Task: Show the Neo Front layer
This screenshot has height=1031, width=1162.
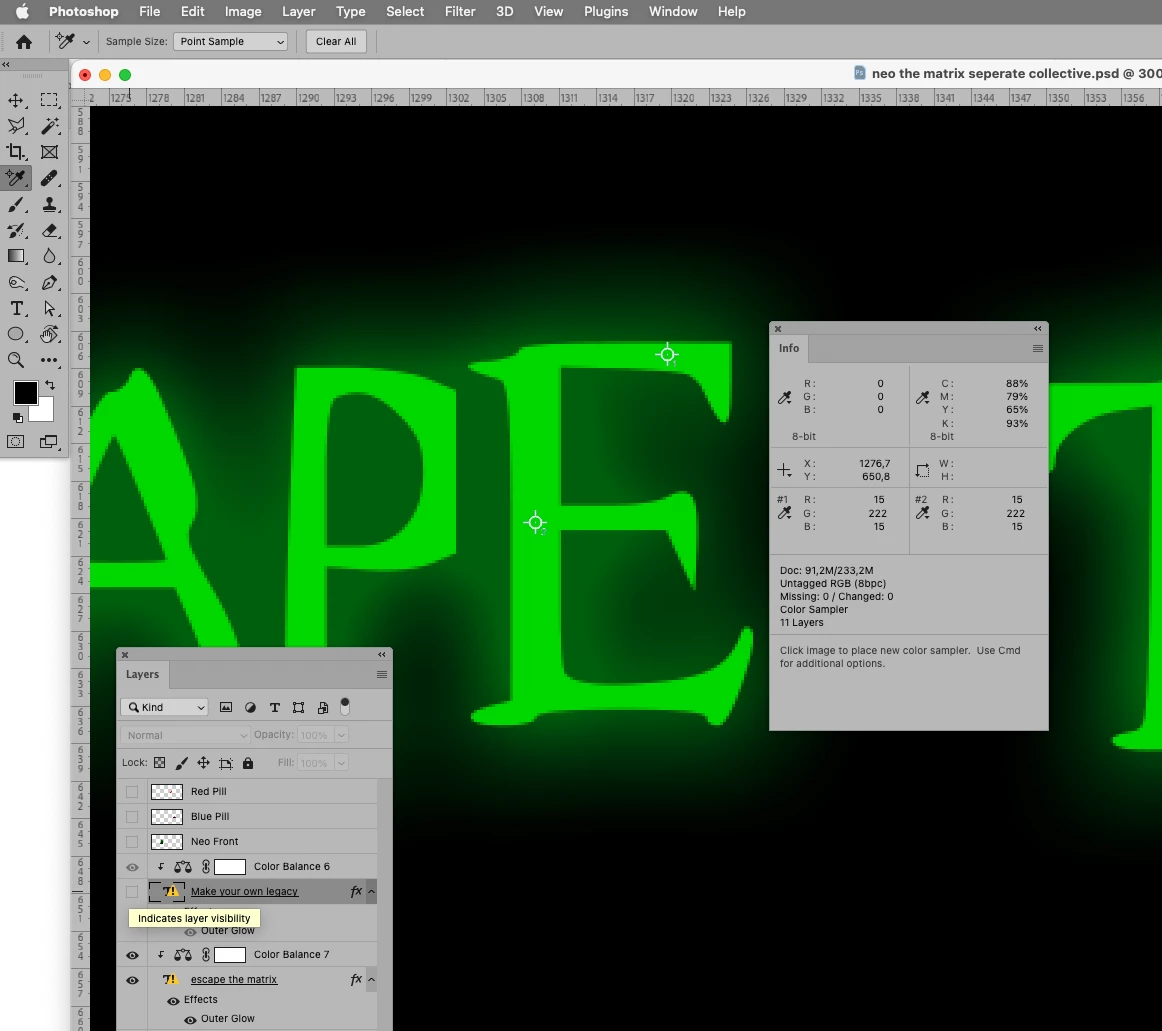Action: (132, 842)
